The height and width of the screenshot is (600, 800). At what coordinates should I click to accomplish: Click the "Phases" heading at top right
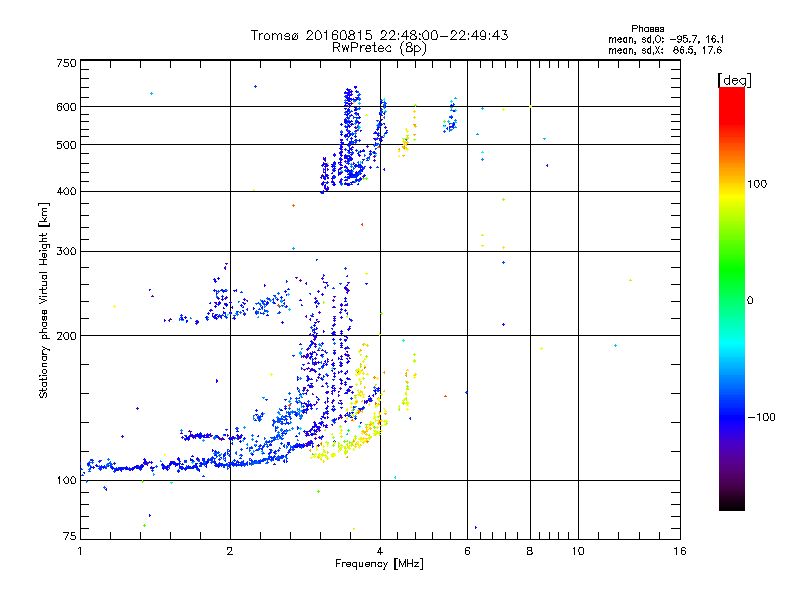[x=647, y=29]
